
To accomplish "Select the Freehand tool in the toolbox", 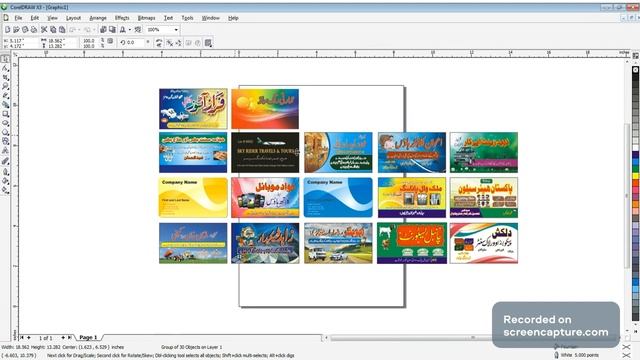I will click(5, 95).
